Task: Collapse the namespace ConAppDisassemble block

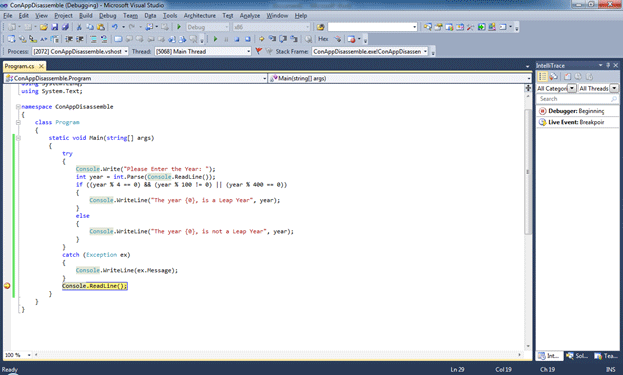Action: (x=18, y=106)
